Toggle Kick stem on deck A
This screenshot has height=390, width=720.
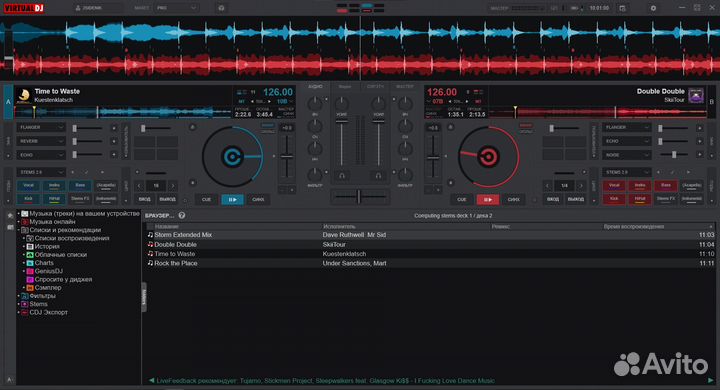pos(28,199)
